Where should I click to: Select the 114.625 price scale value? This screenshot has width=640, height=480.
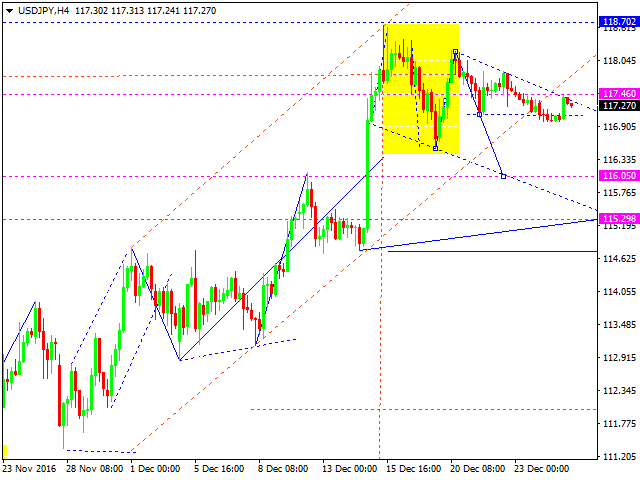(619, 258)
